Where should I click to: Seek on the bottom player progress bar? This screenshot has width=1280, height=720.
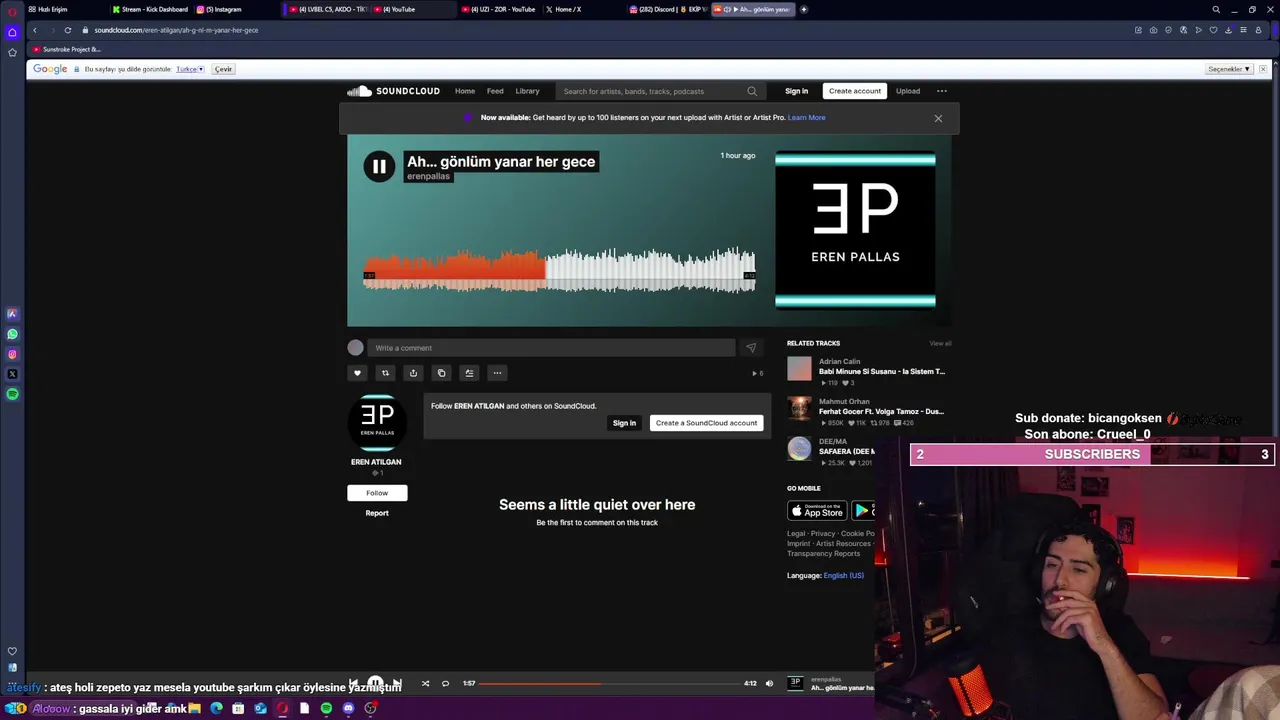[x=611, y=684]
